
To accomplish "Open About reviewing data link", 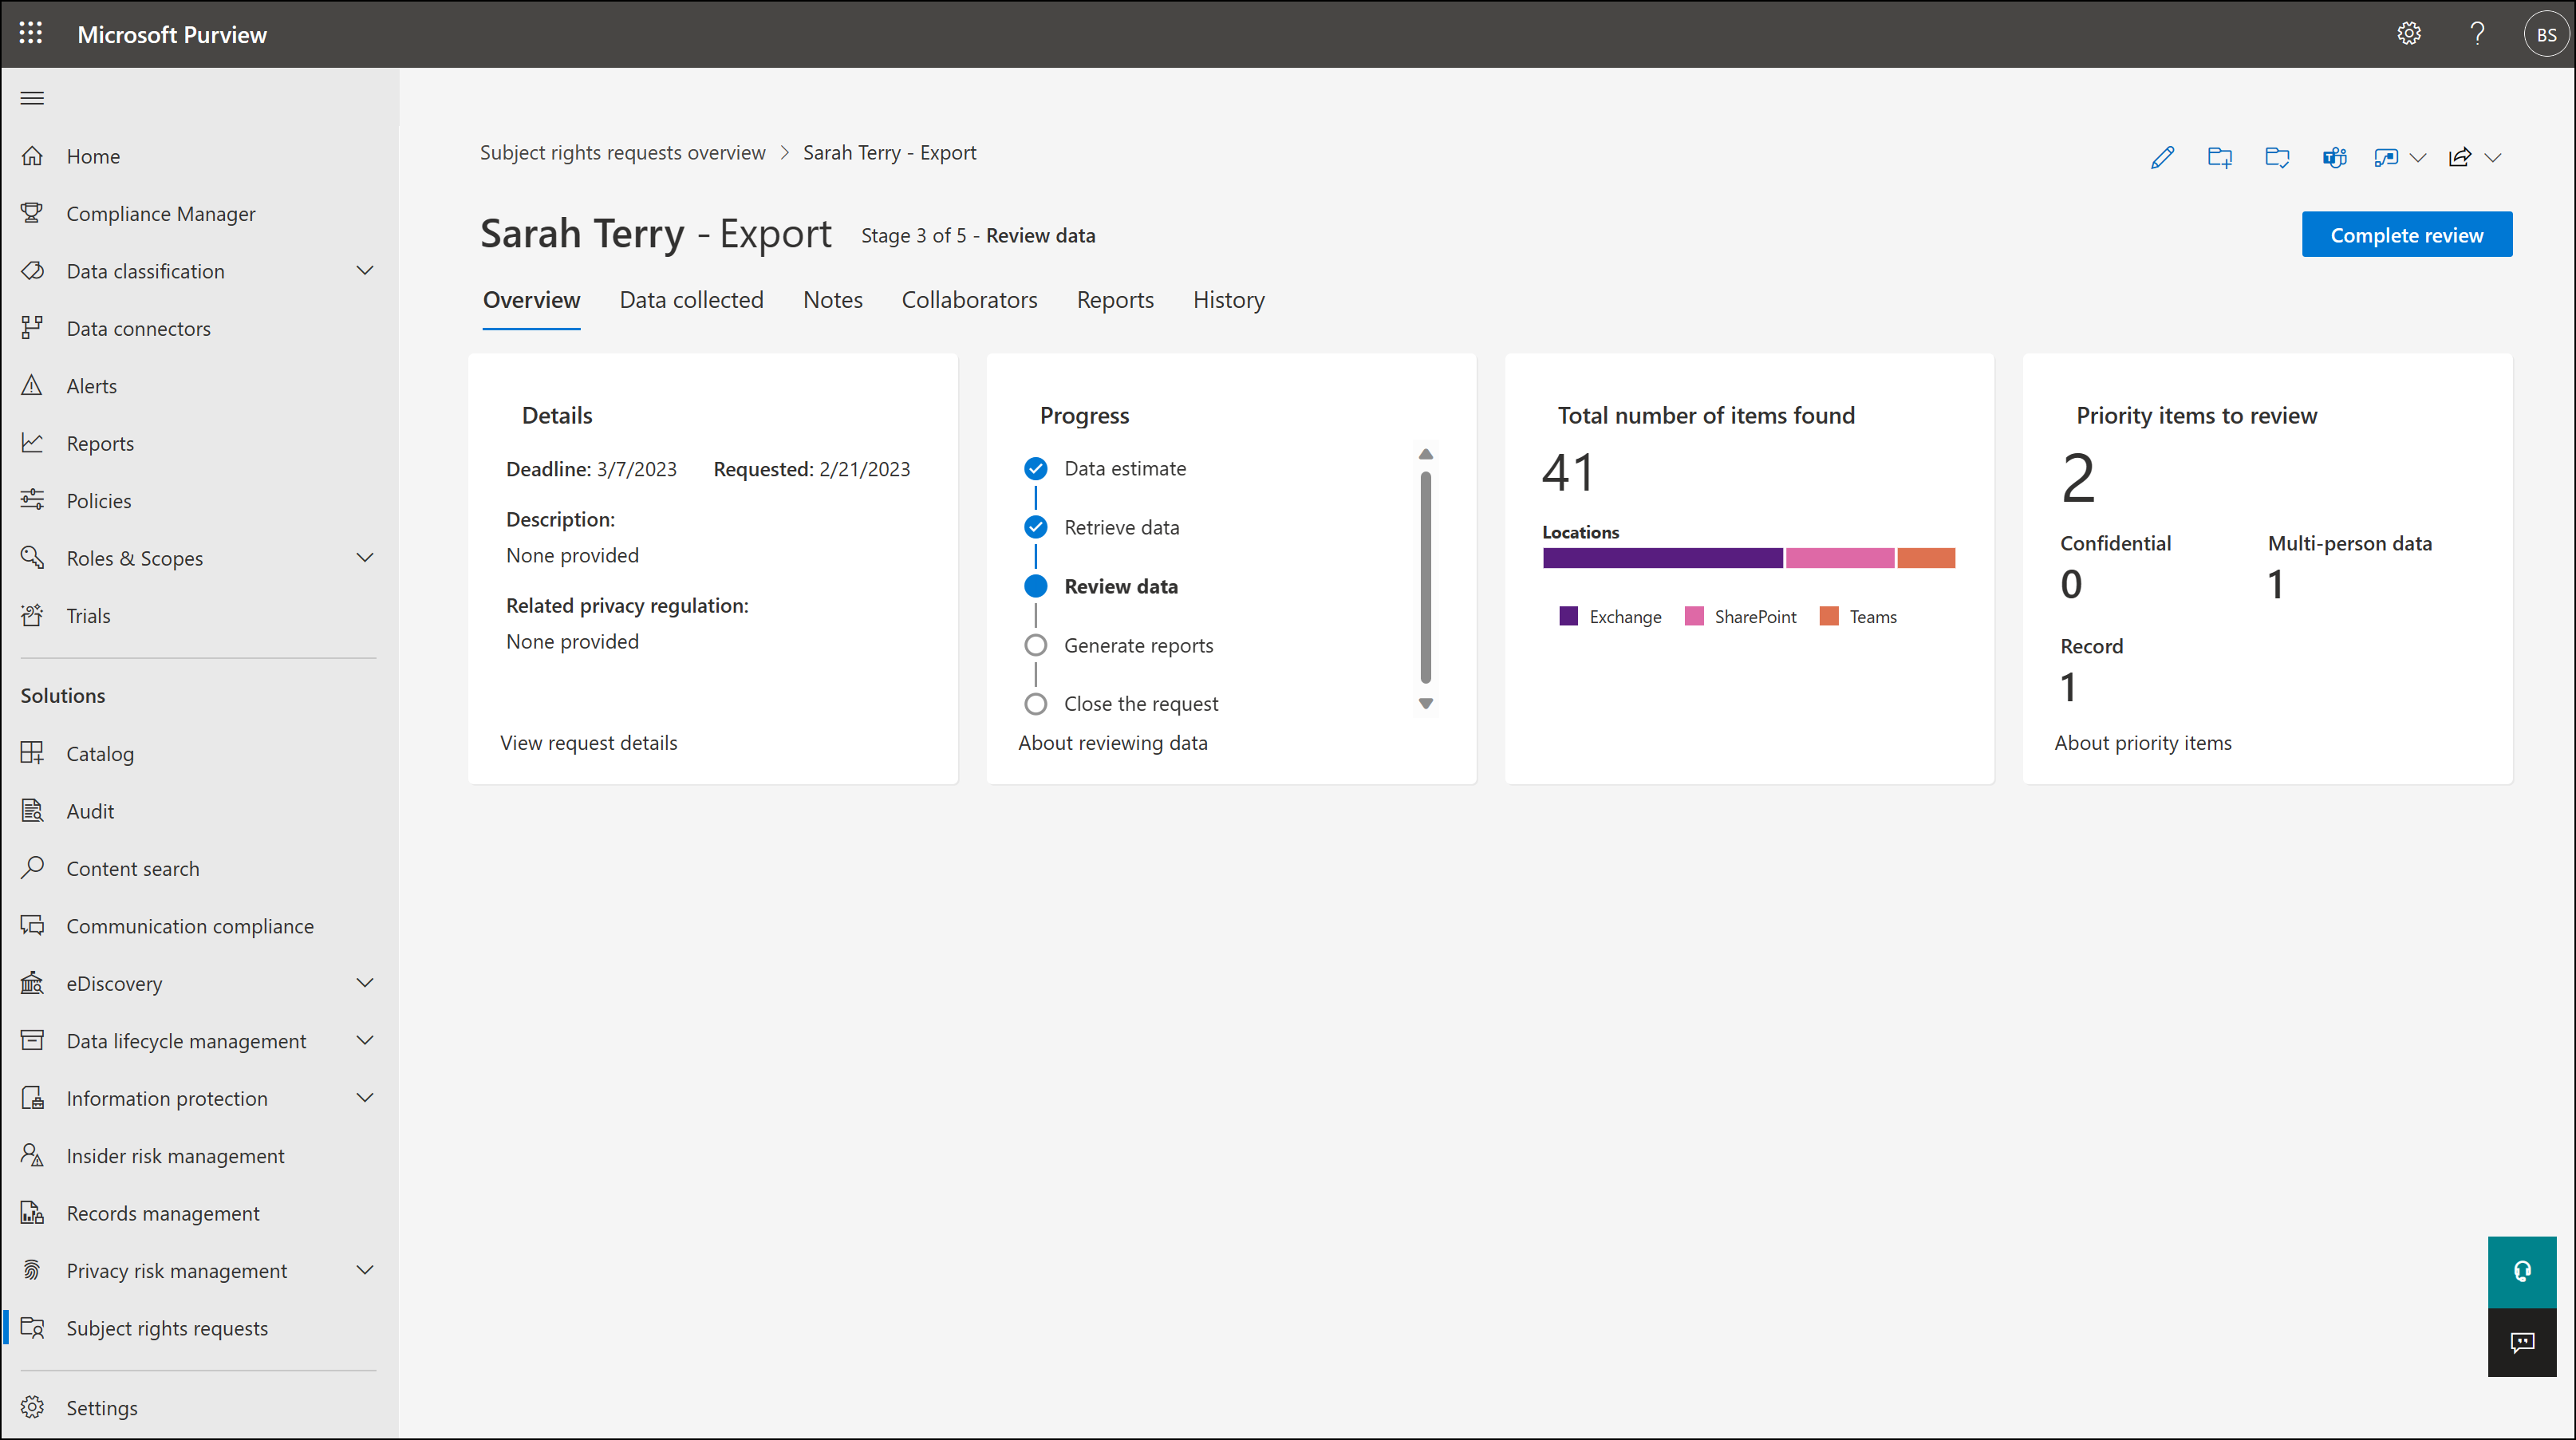I will [1113, 743].
